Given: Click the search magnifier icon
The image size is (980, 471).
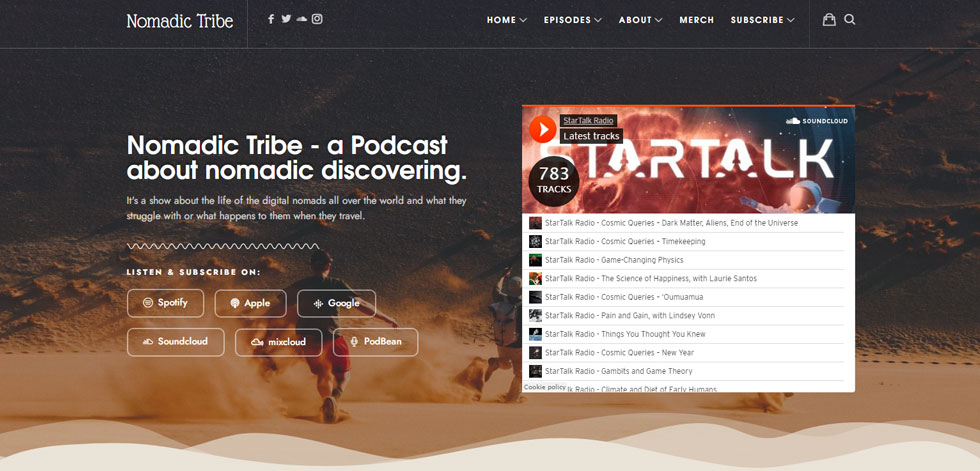Looking at the screenshot, I should tap(849, 19).
